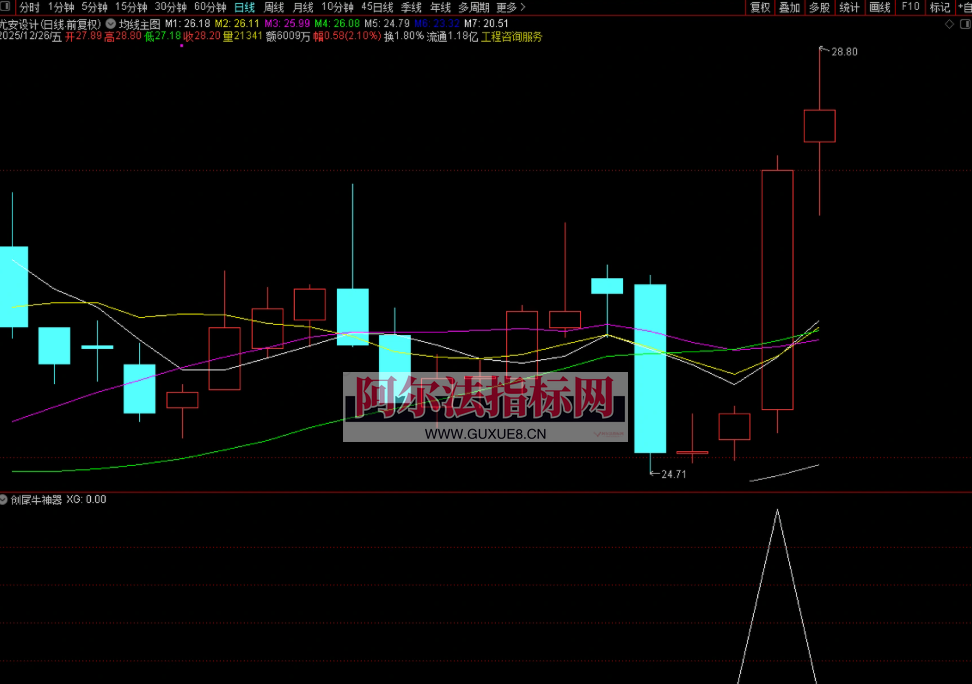Select the 周线 weekly period tab
972x684 pixels.
point(274,7)
